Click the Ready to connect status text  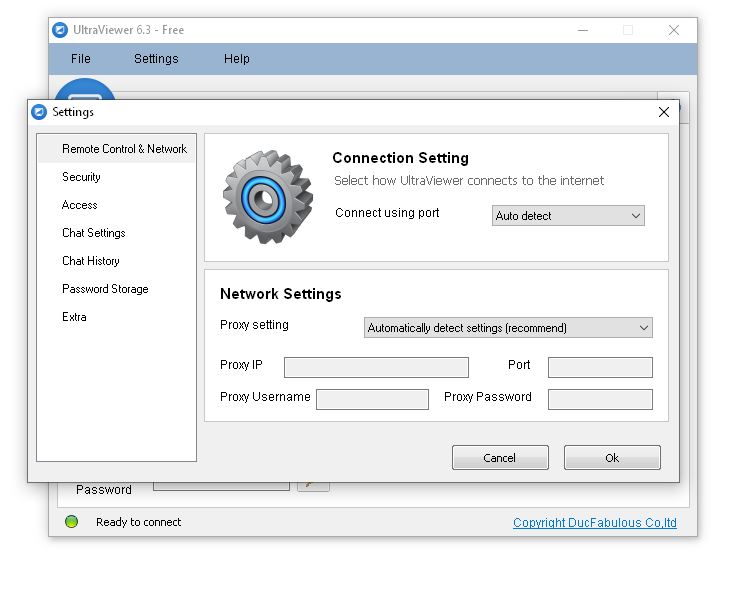coord(138,522)
